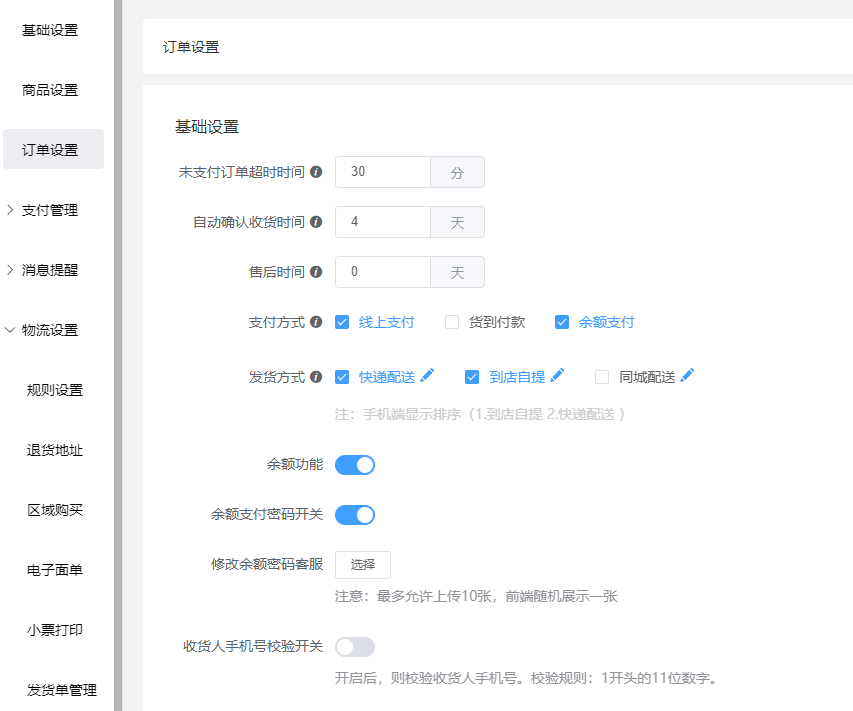Viewport: 853px width, 711px height.
Task: Uncheck the 线上支付 checkbox
Action: click(x=342, y=323)
